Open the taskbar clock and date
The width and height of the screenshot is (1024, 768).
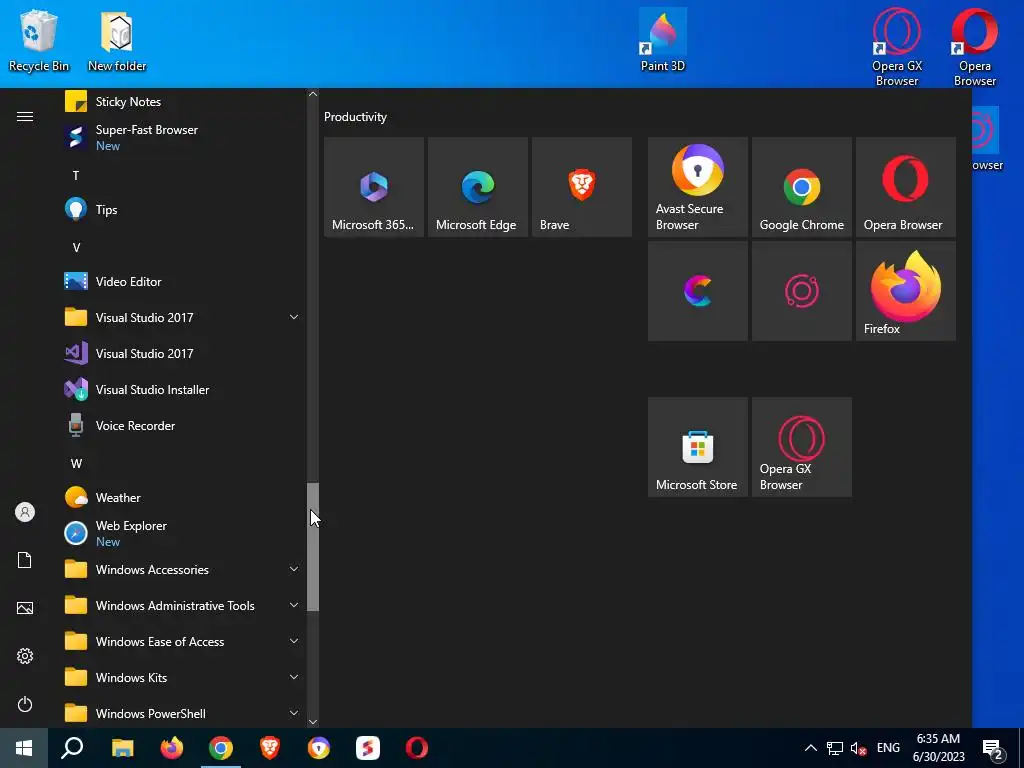(938, 748)
